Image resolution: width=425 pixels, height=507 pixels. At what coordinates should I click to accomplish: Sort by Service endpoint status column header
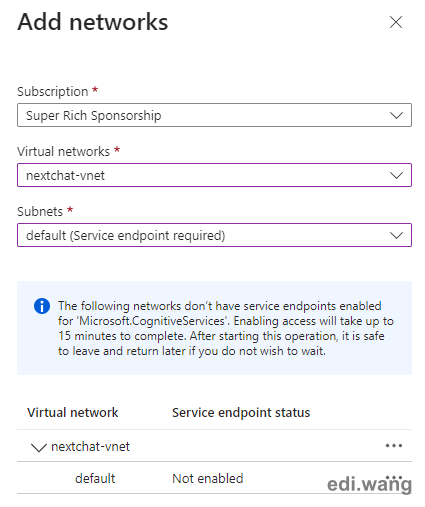click(241, 412)
